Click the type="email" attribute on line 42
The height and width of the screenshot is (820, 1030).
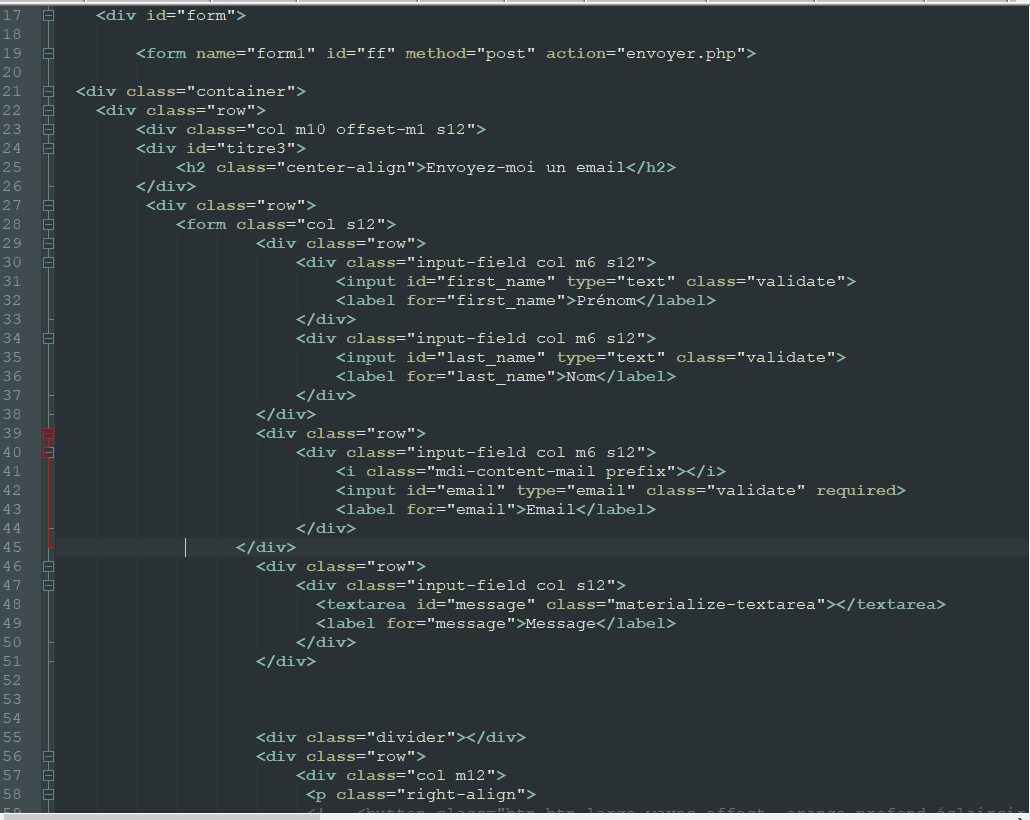(576, 491)
